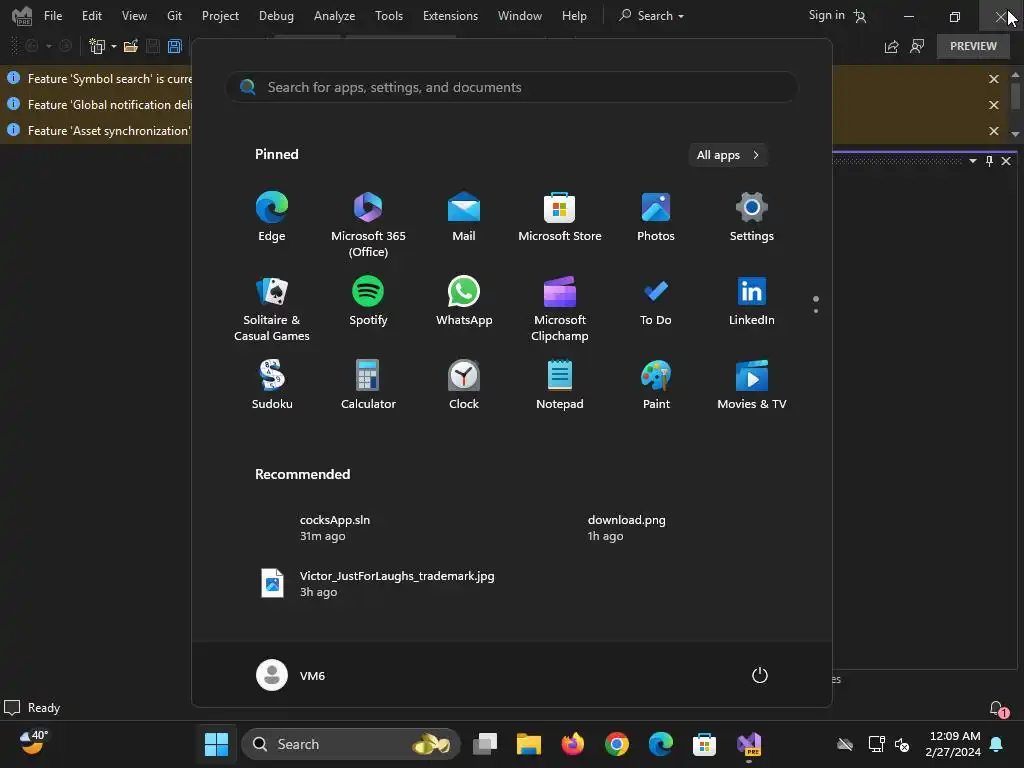Open the Git menu
The width and height of the screenshot is (1024, 768).
[174, 16]
